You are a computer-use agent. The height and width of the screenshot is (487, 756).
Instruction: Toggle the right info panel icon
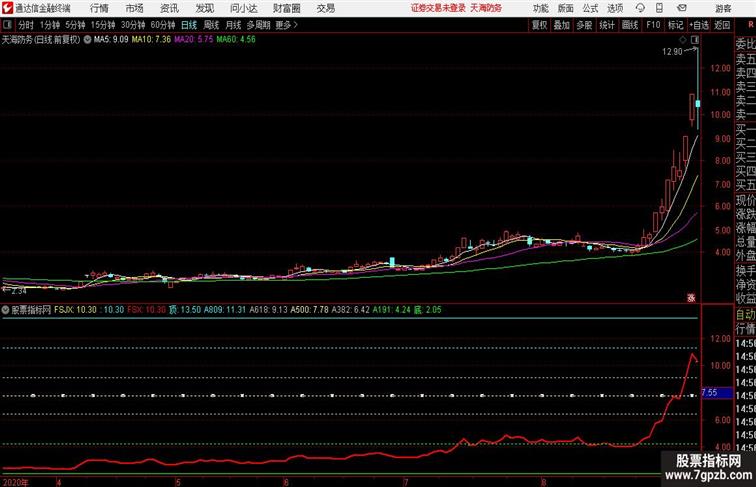(695, 40)
